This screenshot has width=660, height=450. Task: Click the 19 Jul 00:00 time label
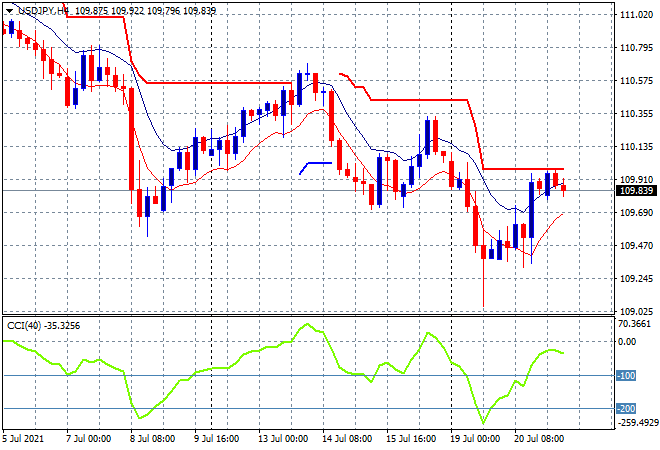tap(475, 439)
